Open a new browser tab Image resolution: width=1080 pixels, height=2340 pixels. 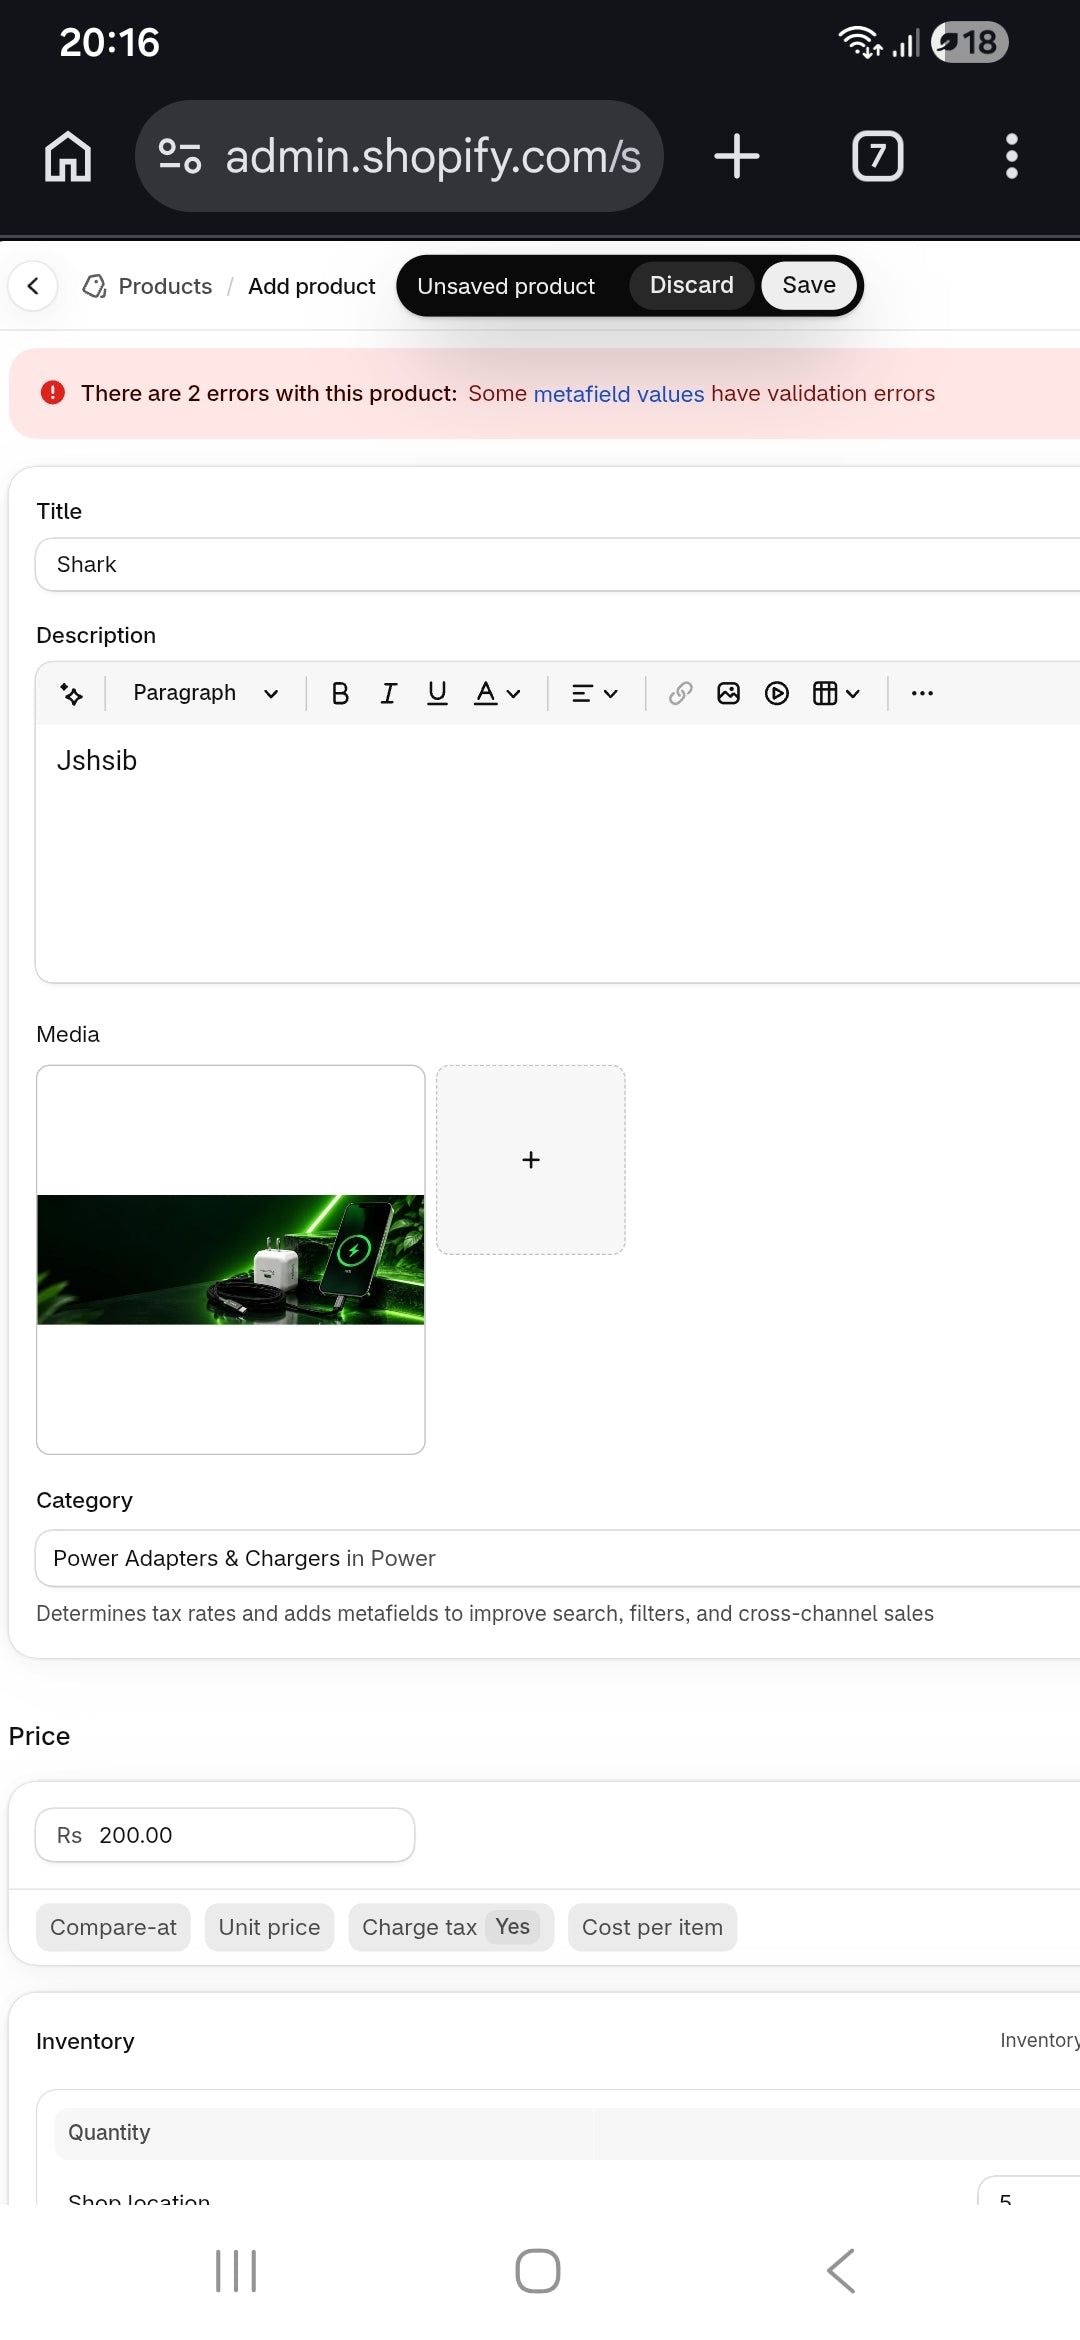(x=737, y=156)
